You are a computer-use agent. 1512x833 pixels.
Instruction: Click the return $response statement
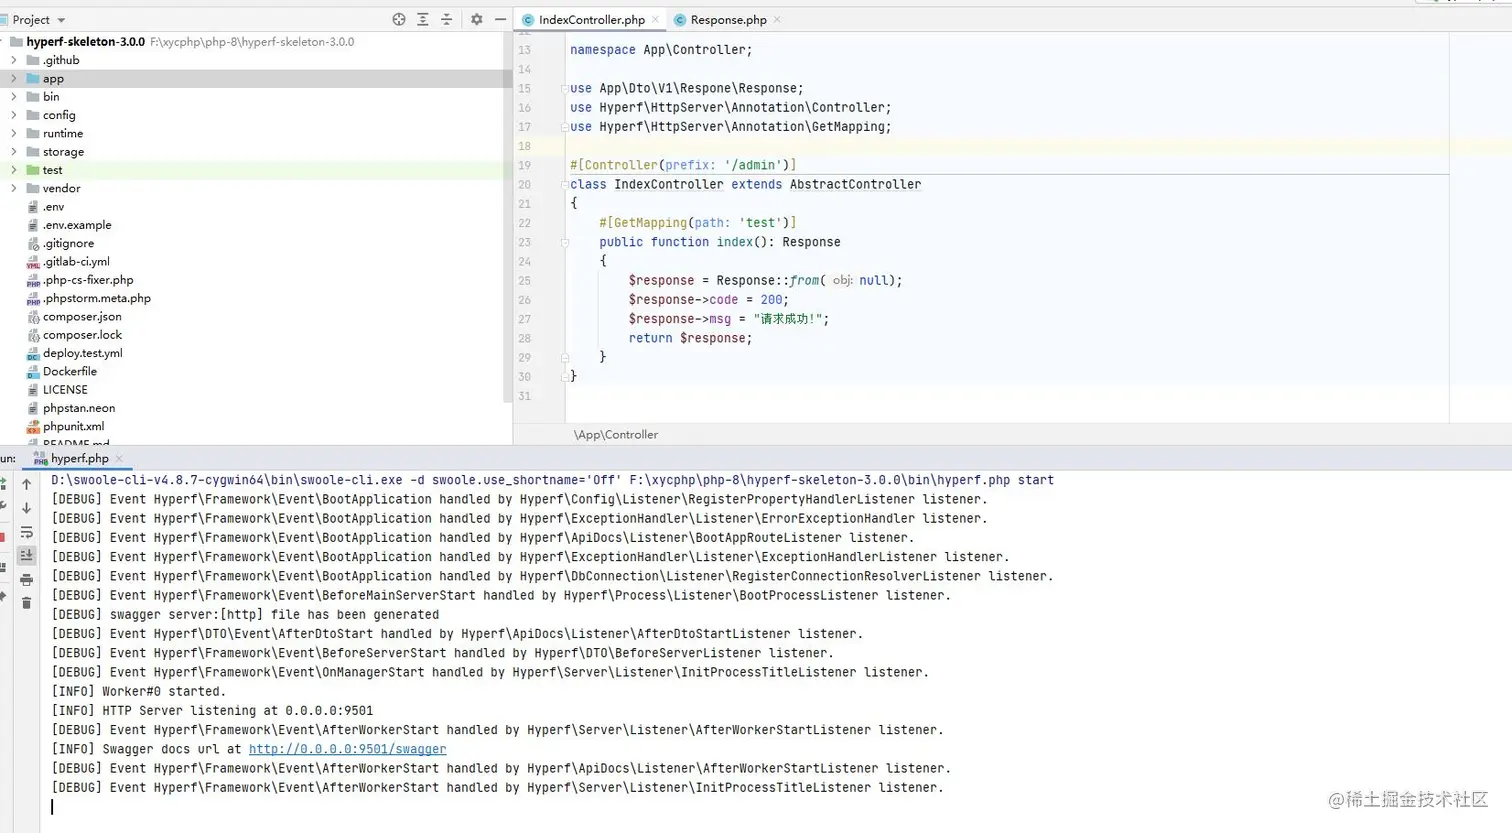(690, 338)
